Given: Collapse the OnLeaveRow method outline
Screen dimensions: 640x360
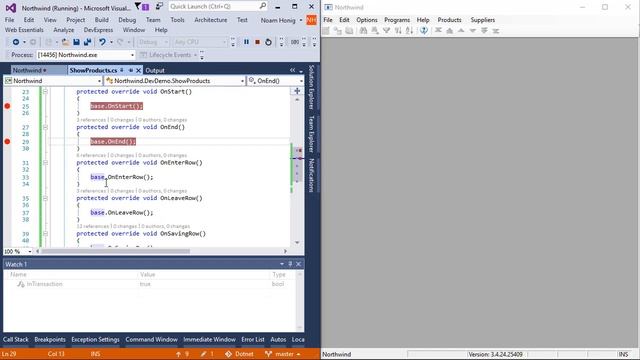Looking at the screenshot, I should (45, 198).
